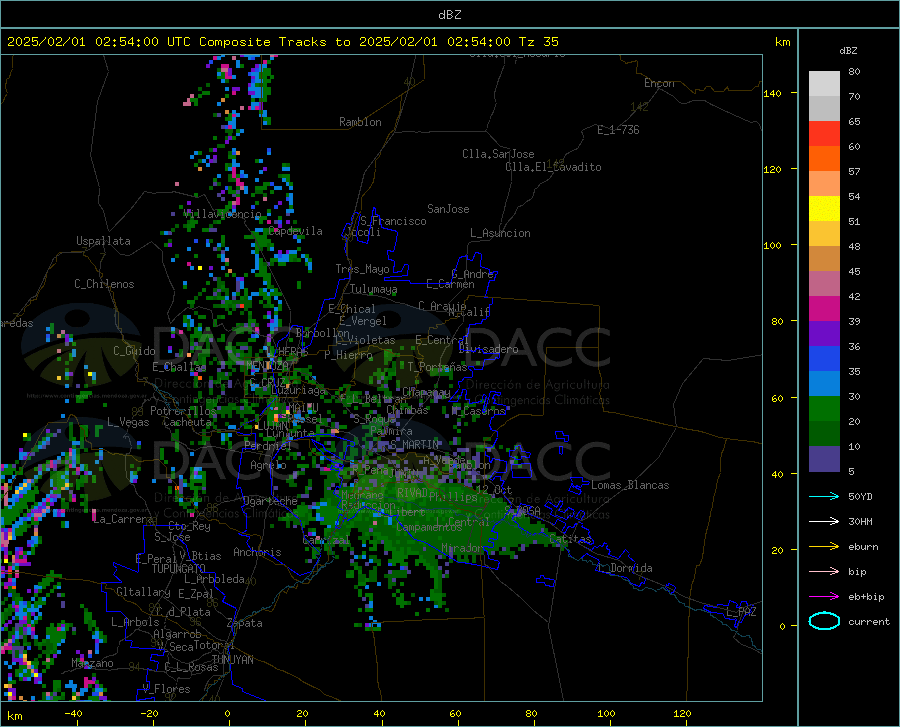Click the C_Chilenos map label
Viewport: 900px width, 727px height.
tap(104, 284)
